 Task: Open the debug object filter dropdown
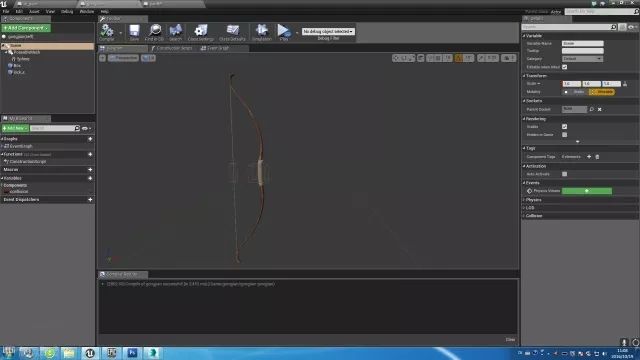pyautogui.click(x=328, y=31)
